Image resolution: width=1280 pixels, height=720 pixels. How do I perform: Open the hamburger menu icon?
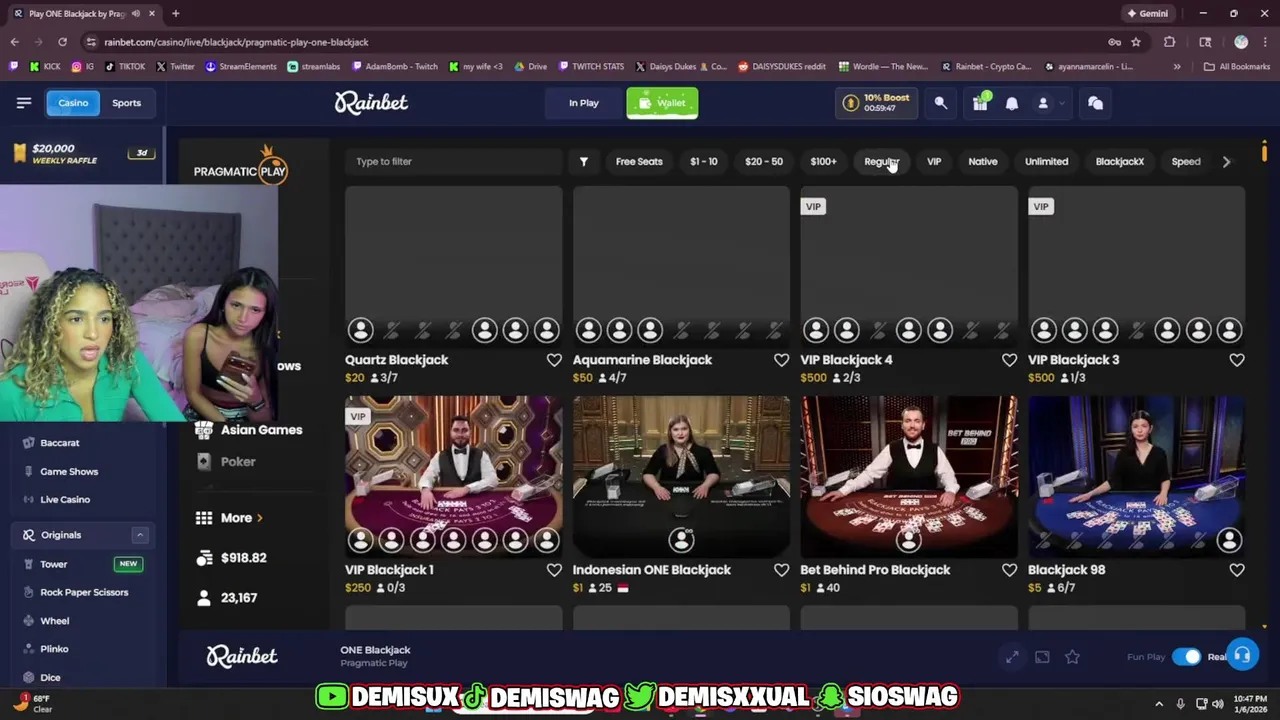[x=24, y=102]
